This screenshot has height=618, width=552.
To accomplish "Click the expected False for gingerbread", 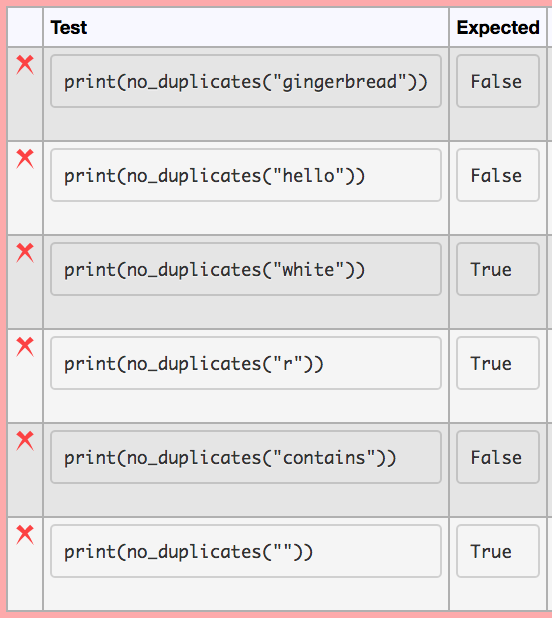I will (498, 81).
